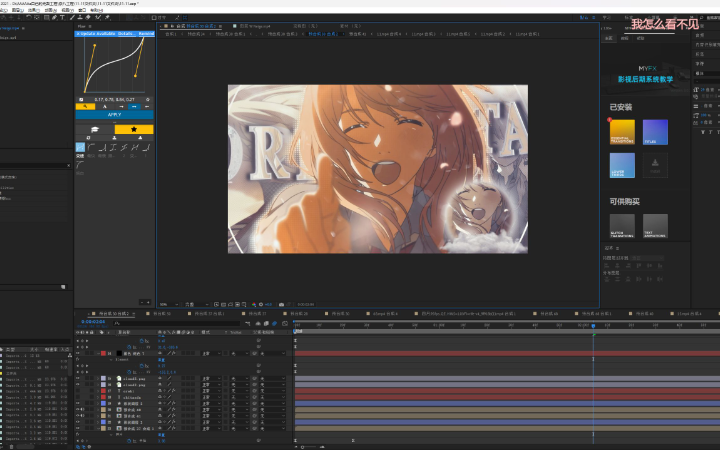Open blending mode dropdown for layer 14

211,354
